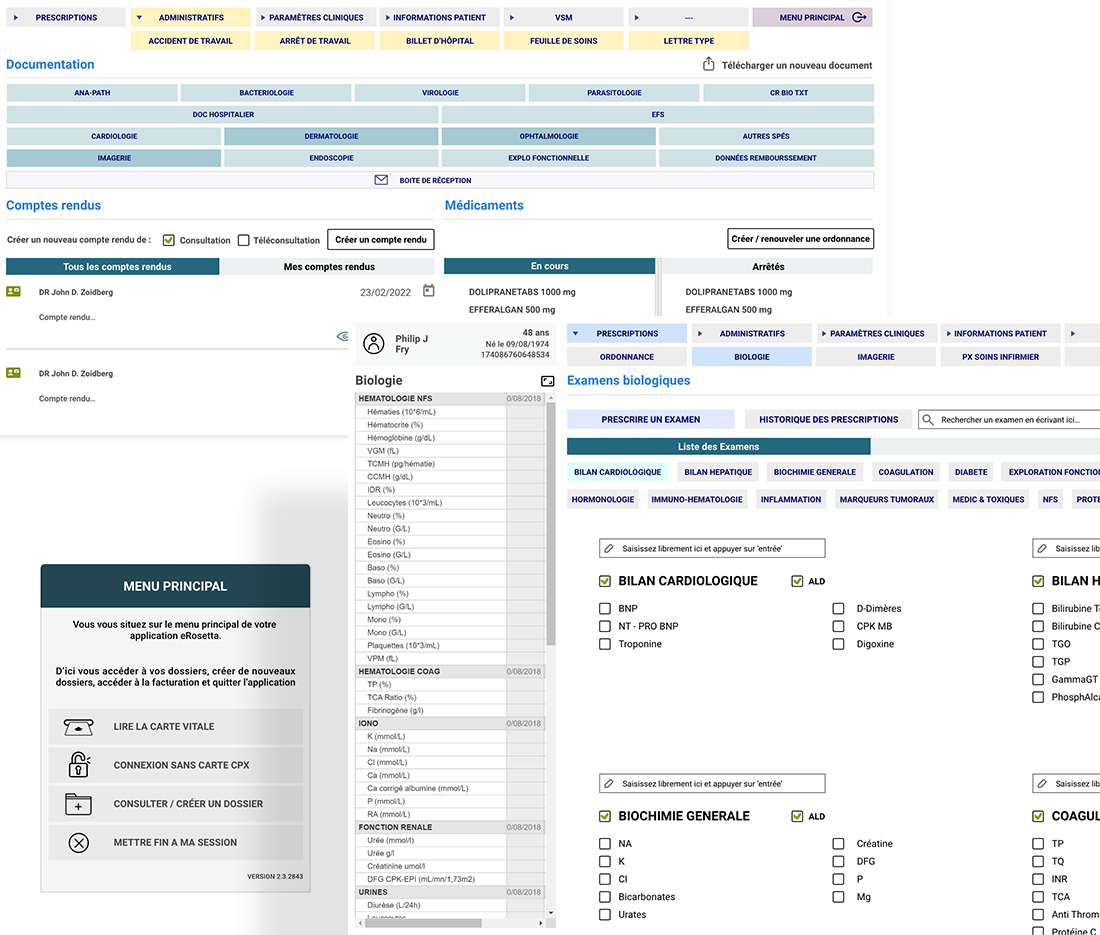Viewport: 1100px width, 935px height.
Task: Open the Boite de réception envelope icon
Action: coord(381,180)
